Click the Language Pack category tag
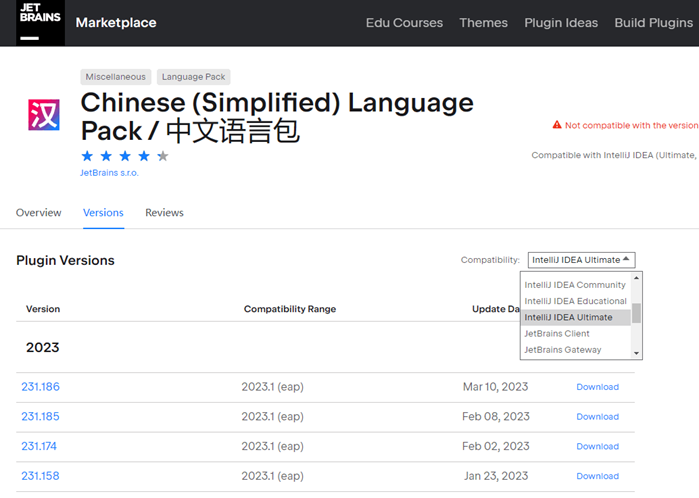Screen dimensions: 699x498 tap(193, 77)
